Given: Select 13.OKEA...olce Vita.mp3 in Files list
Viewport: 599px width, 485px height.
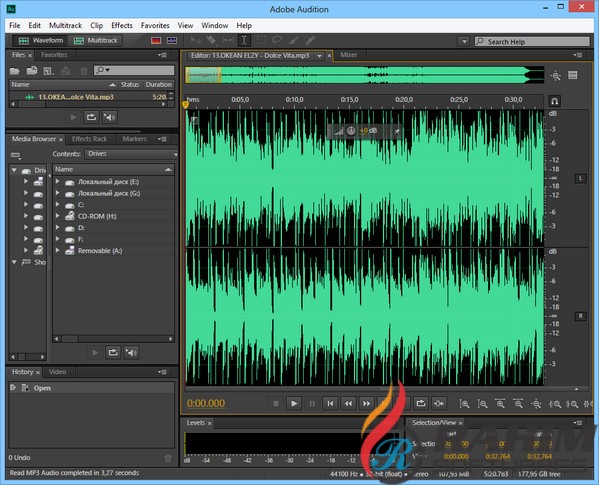Looking at the screenshot, I should pyautogui.click(x=88, y=97).
